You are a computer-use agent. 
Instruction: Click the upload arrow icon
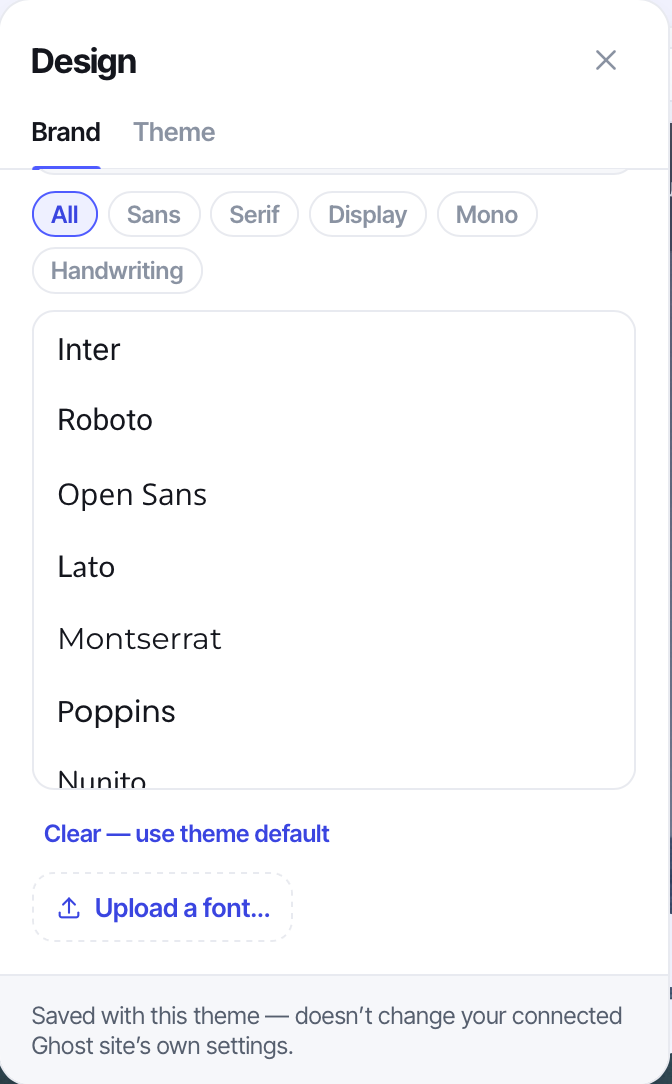pyautogui.click(x=68, y=908)
